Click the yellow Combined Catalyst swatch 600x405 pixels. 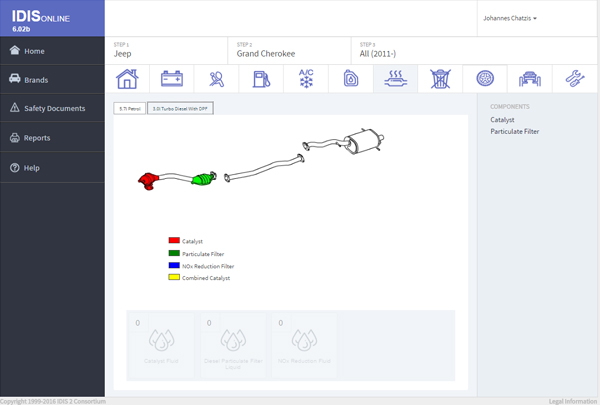pyautogui.click(x=174, y=277)
